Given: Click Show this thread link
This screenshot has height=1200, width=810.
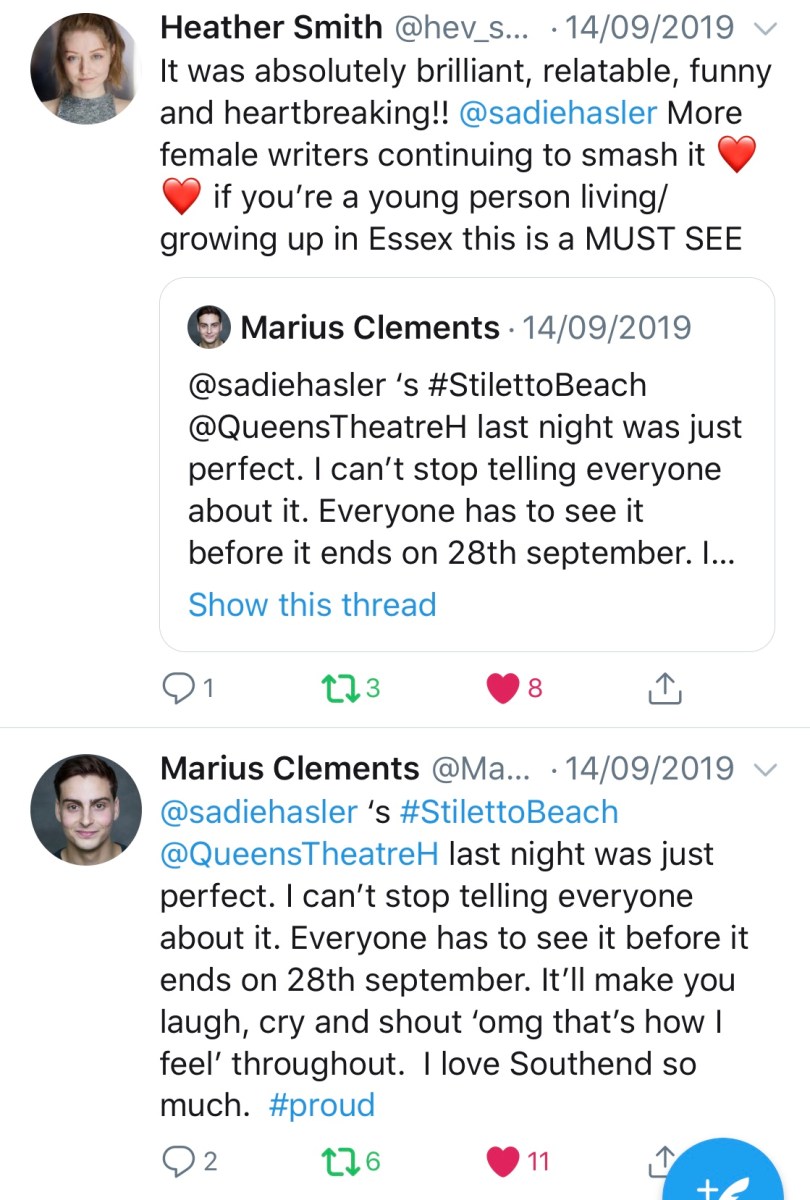Looking at the screenshot, I should 312,605.
